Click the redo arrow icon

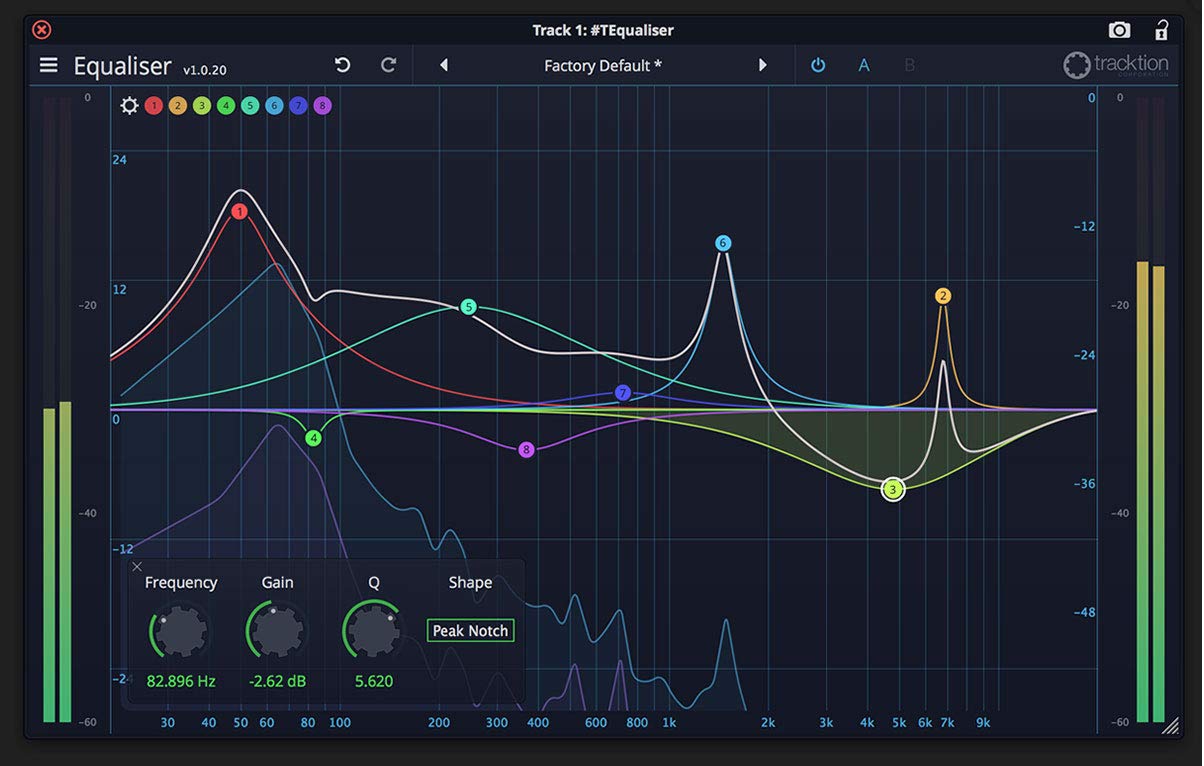pos(389,65)
